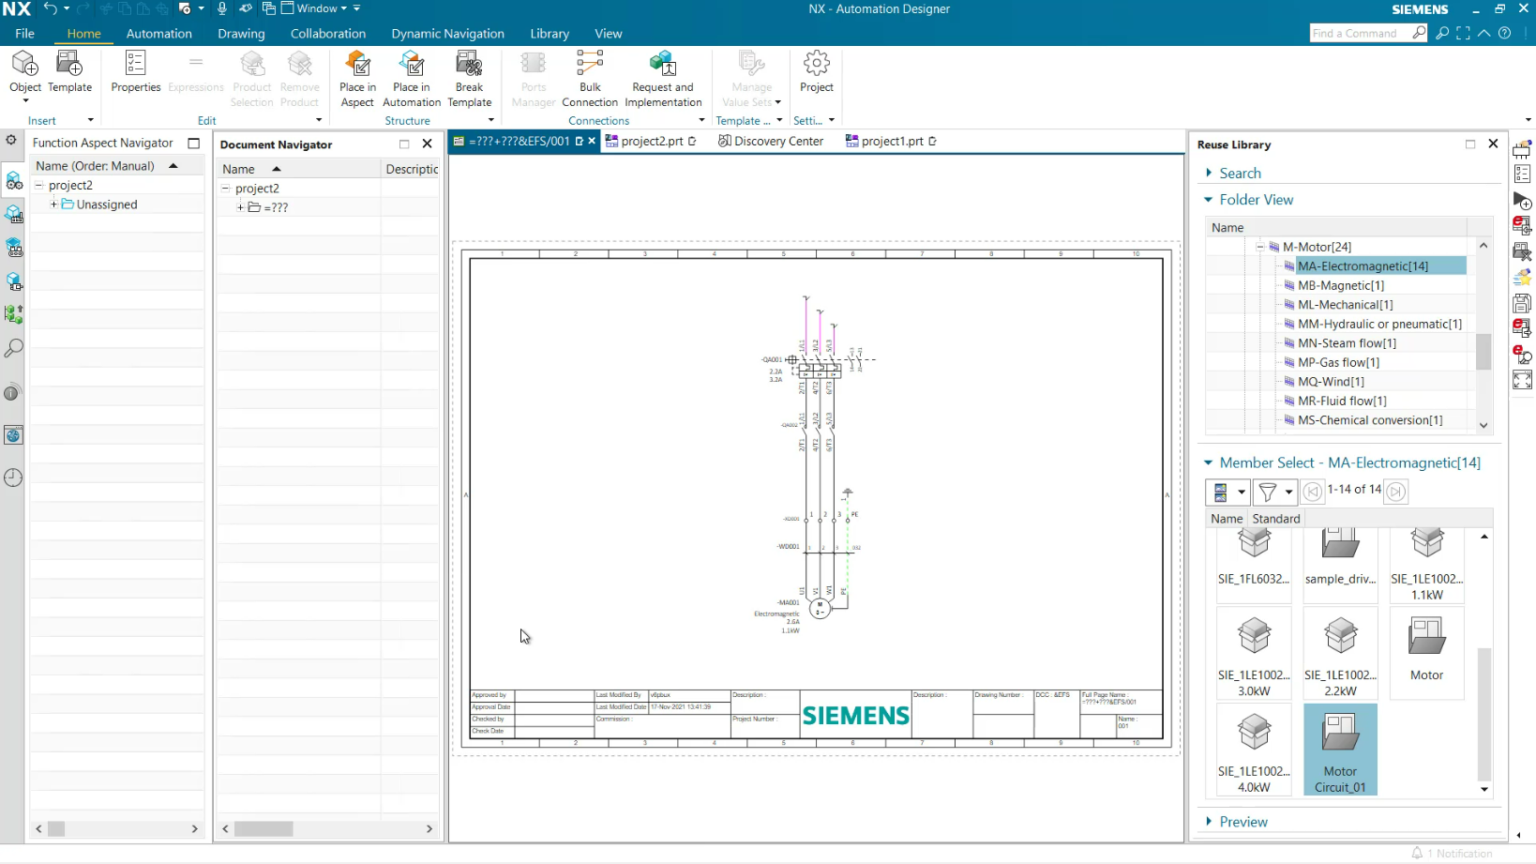Expand the Unassigned folder in Function Aspect Navigator
This screenshot has width=1536, height=864.
55,203
